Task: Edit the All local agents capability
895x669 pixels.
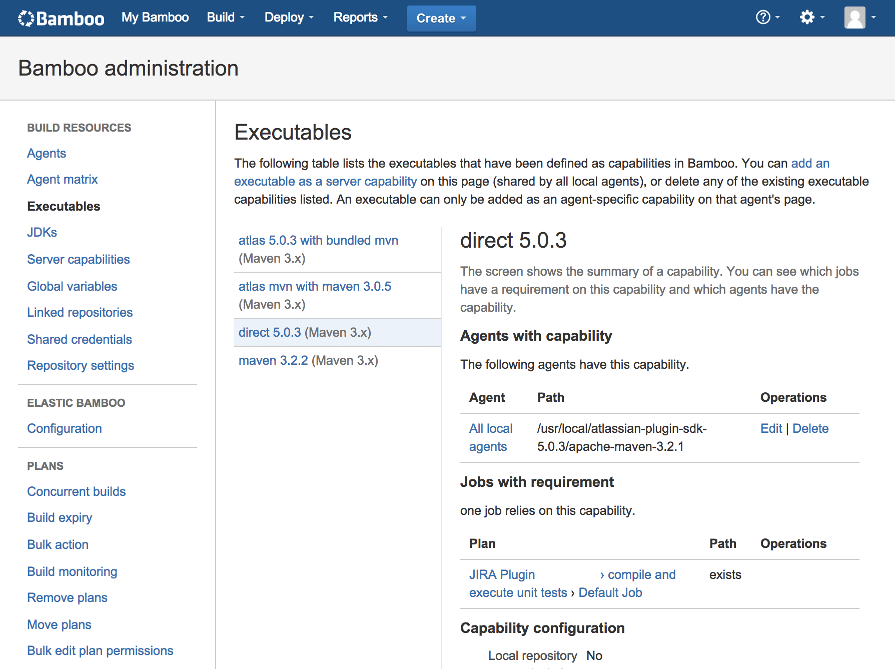Action: (771, 429)
